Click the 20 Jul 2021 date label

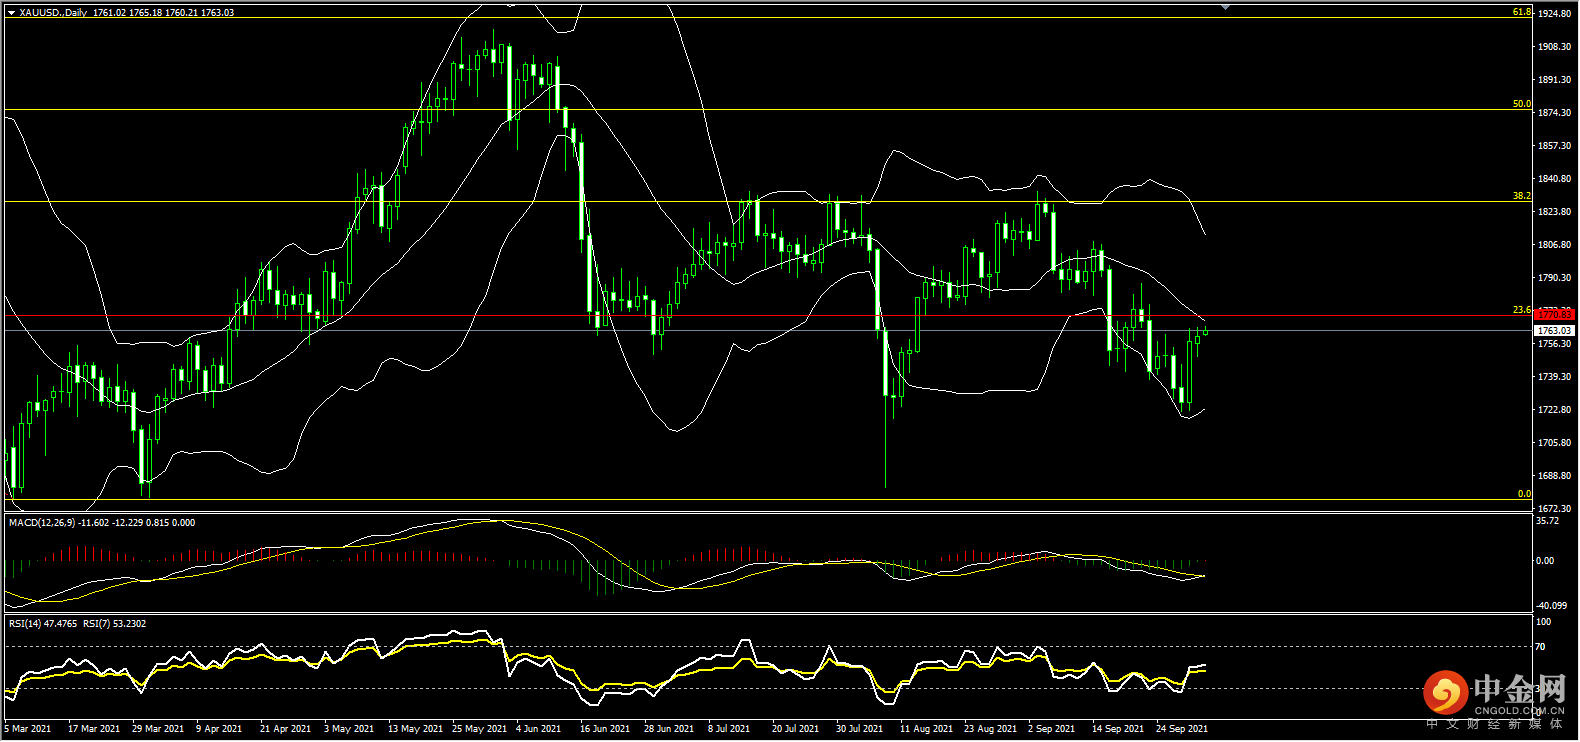click(795, 729)
